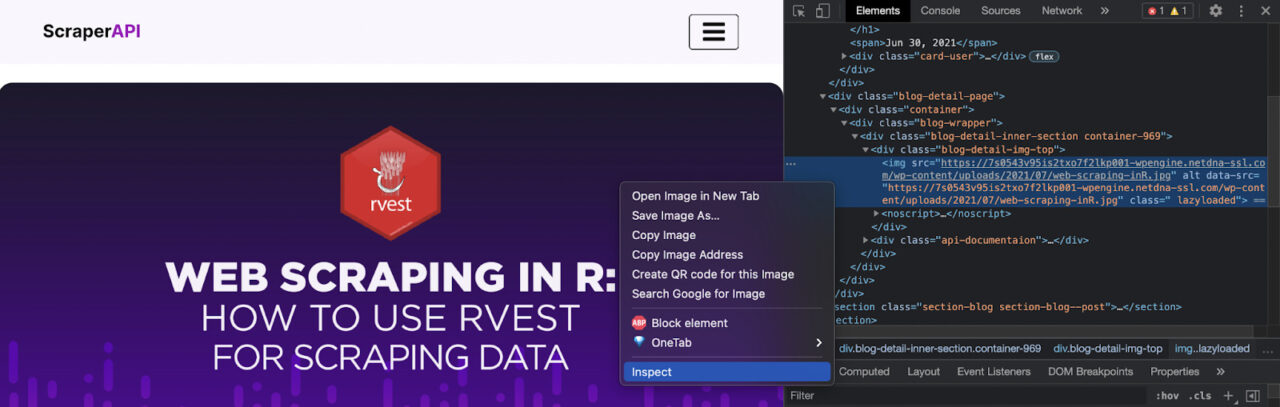Expand the card-user div node

tap(845, 56)
